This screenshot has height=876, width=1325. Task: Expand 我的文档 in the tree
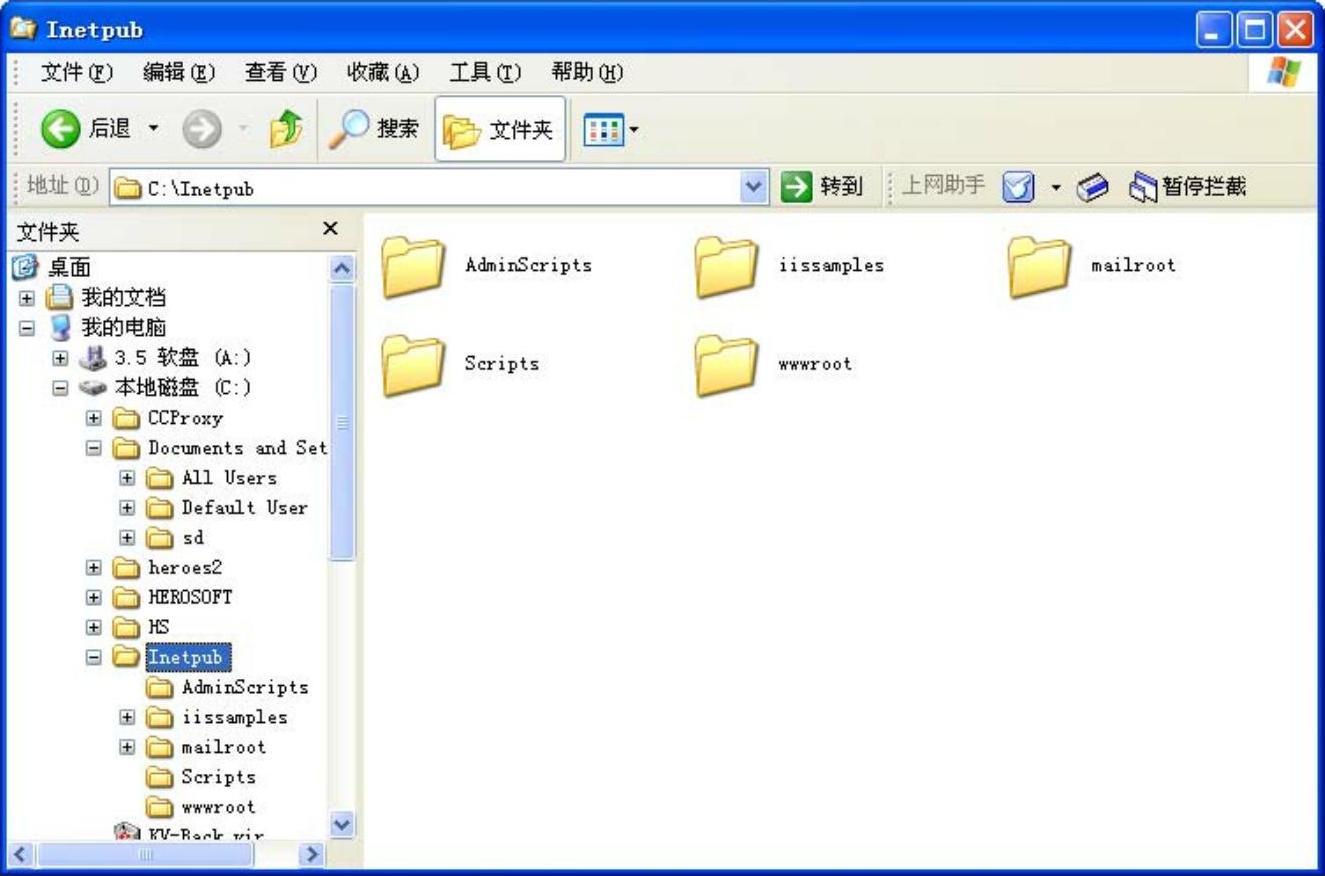click(27, 298)
